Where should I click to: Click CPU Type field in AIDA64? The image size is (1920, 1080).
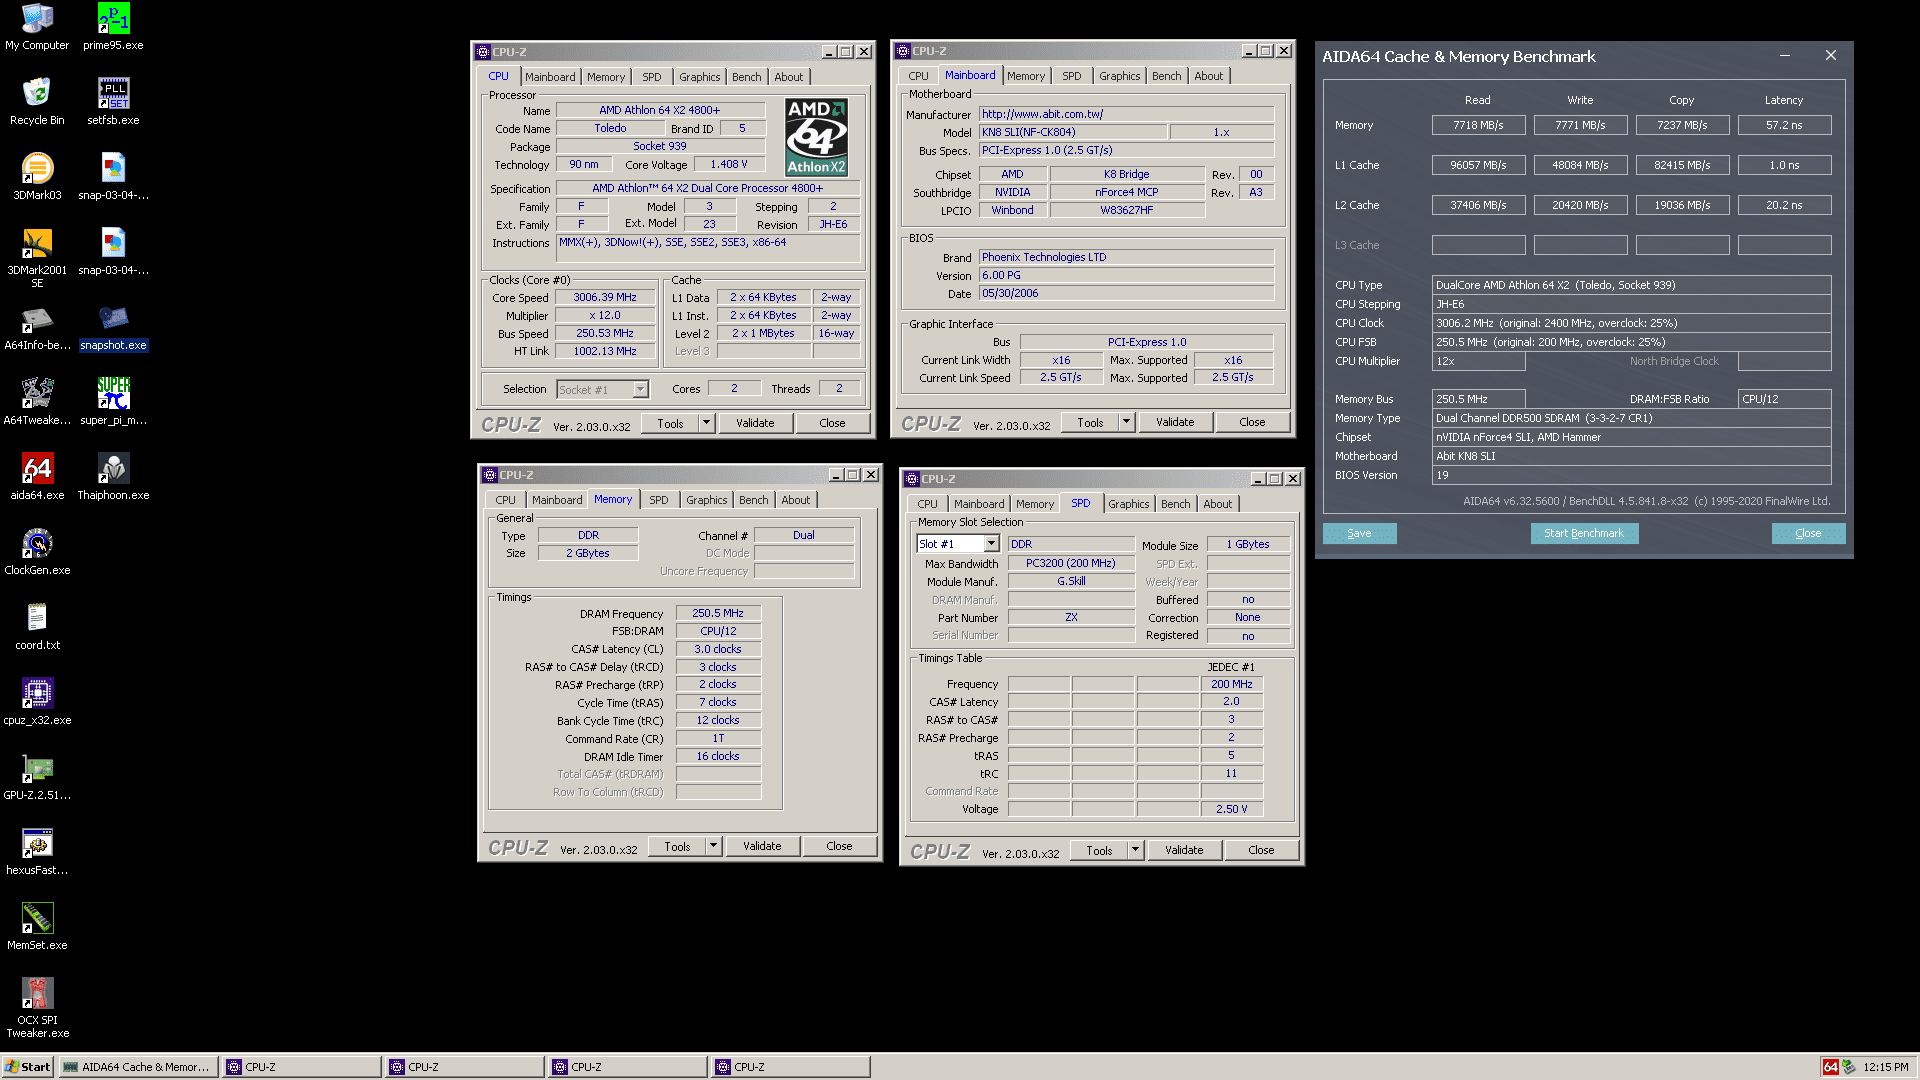[x=1631, y=285]
